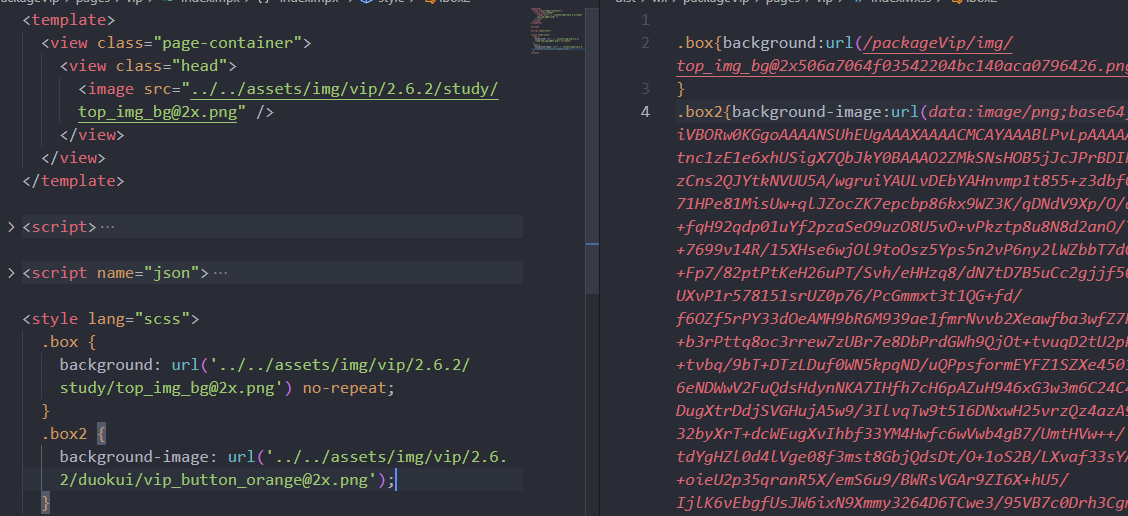The width and height of the screenshot is (1128, 516).
Task: Select line number 4 in right pane
Action: [x=645, y=112]
